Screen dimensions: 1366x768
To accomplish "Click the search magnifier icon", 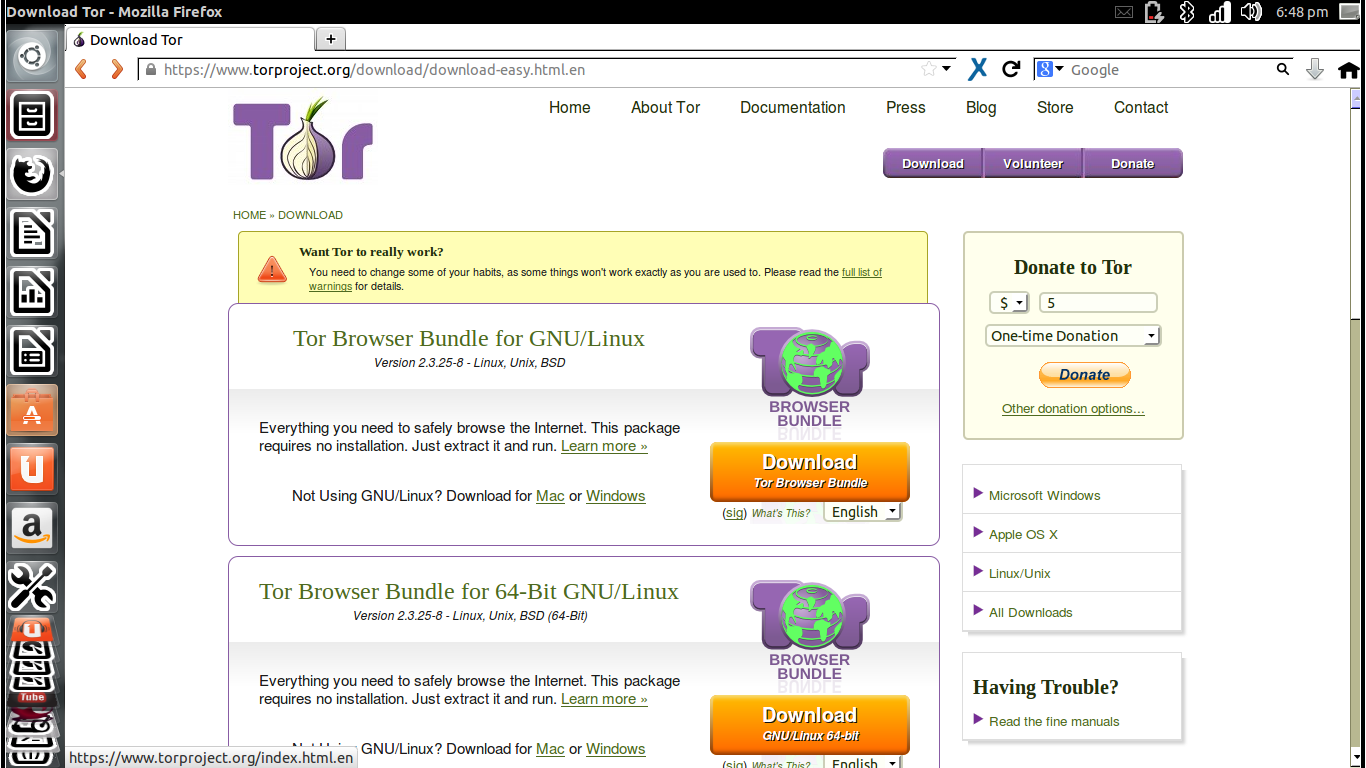I will pyautogui.click(x=1283, y=69).
